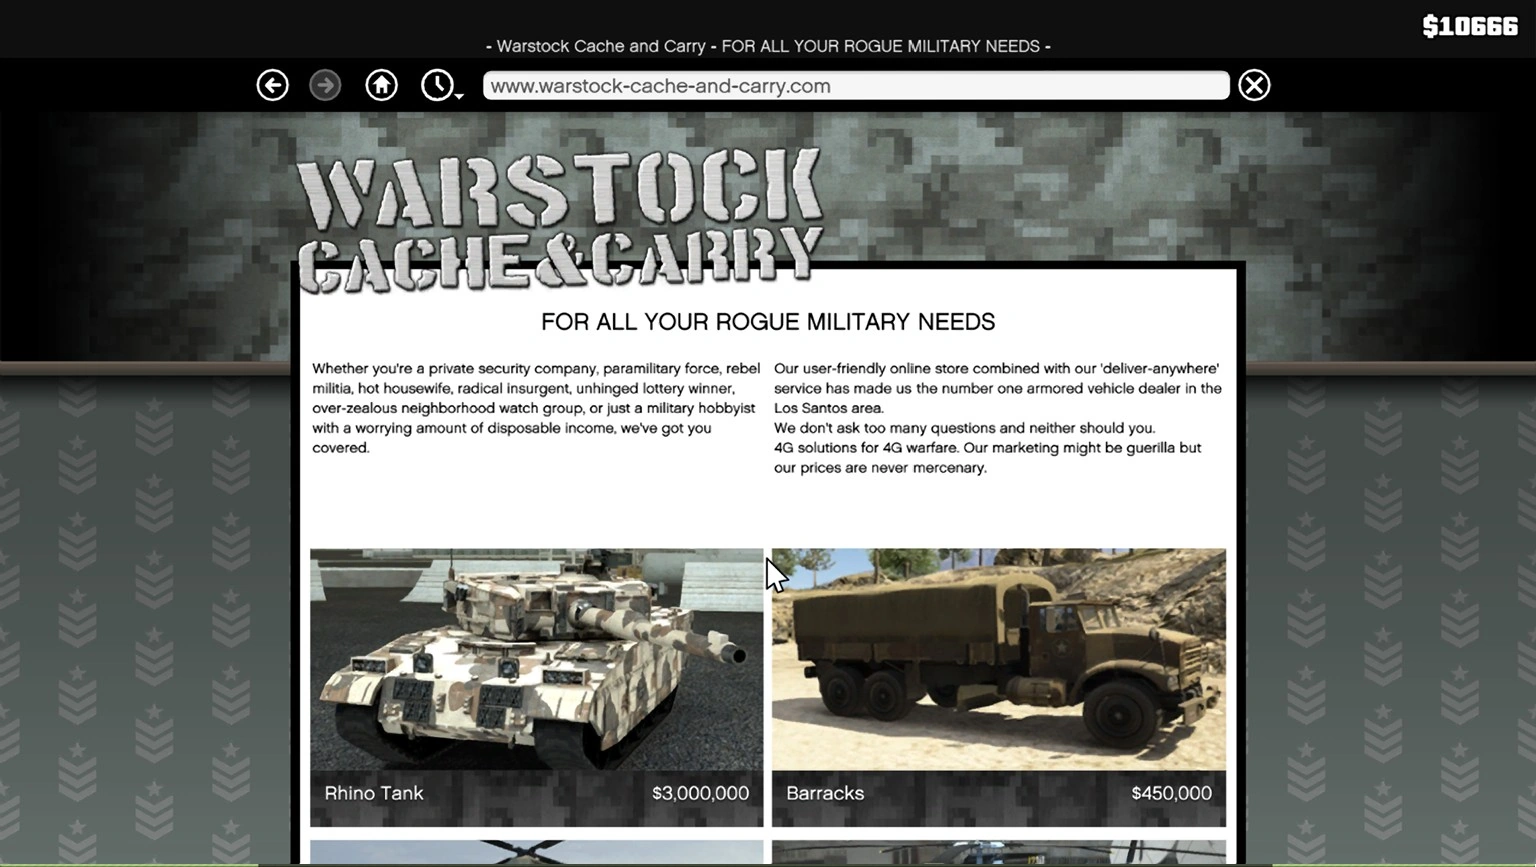Click the Barracks military truck photo
The width and height of the screenshot is (1536, 867).
(997, 658)
